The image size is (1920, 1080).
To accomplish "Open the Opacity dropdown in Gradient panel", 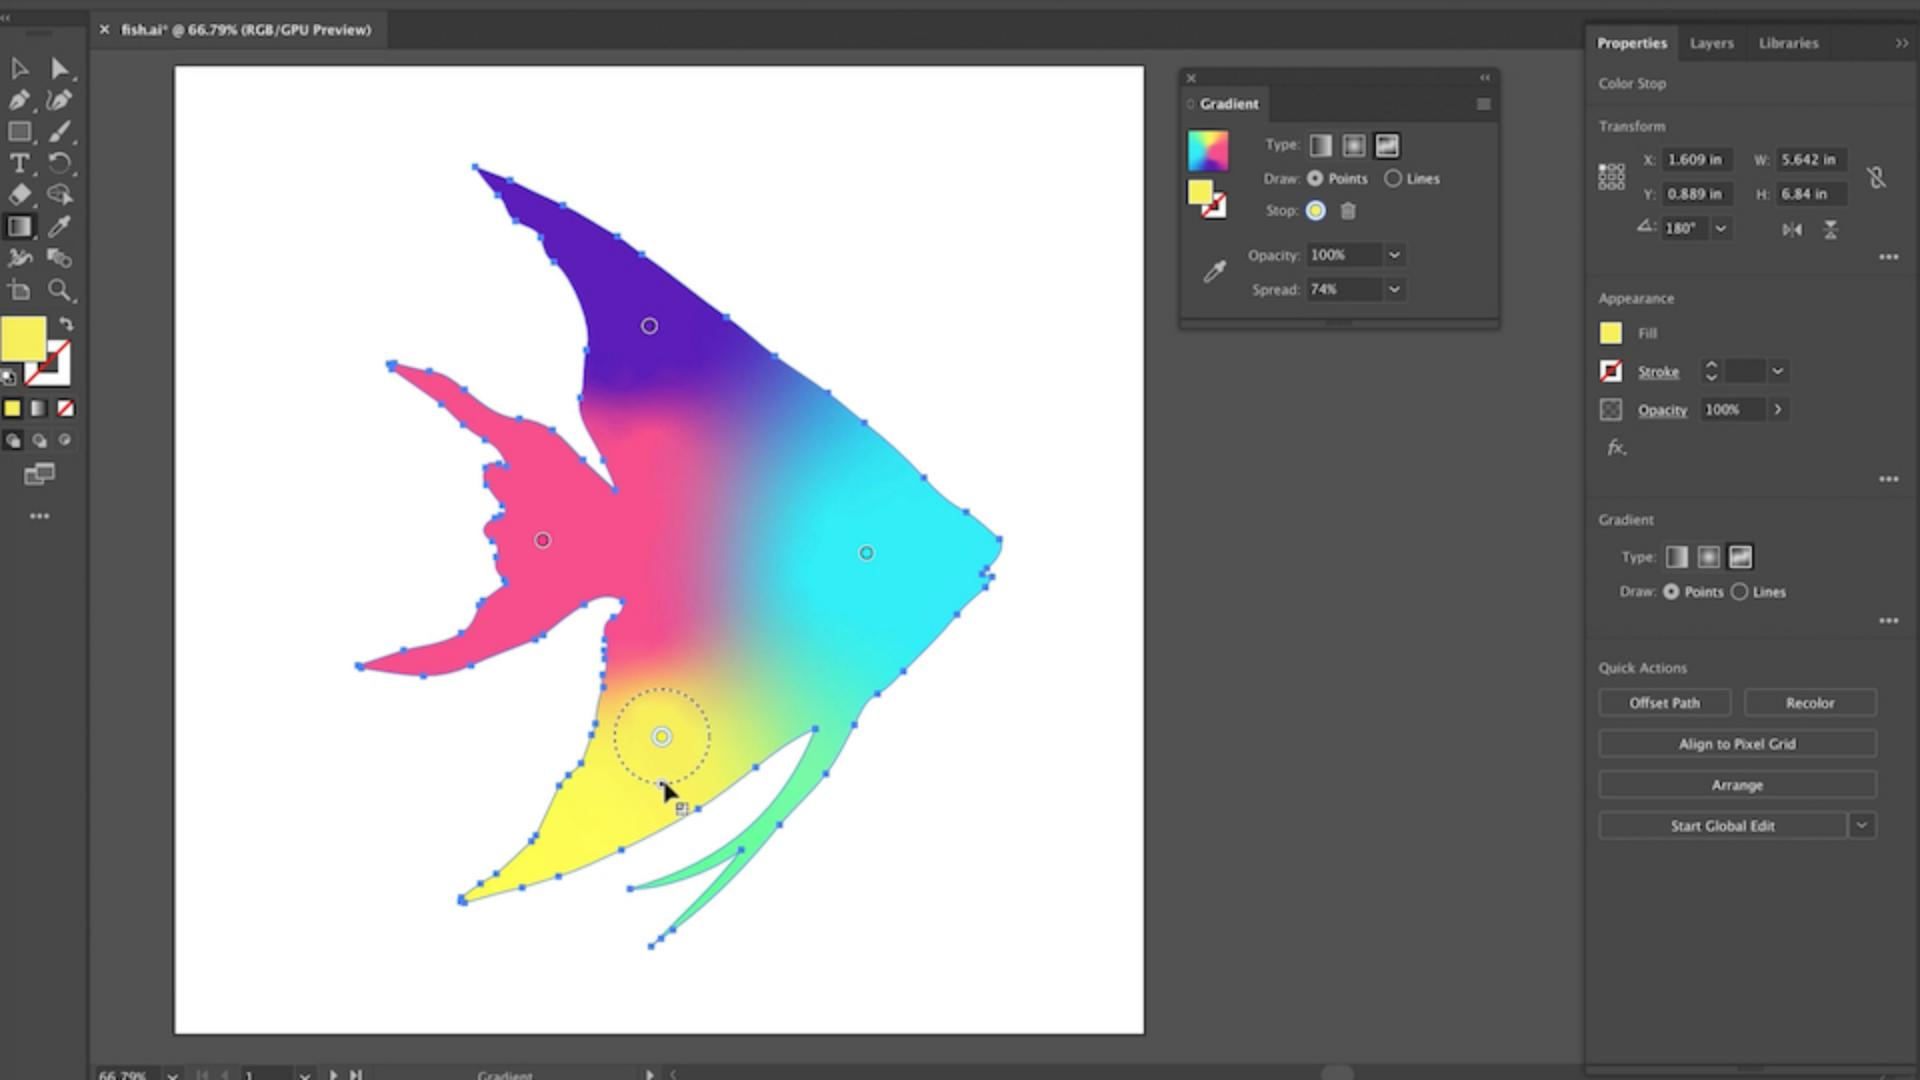I will 1394,255.
